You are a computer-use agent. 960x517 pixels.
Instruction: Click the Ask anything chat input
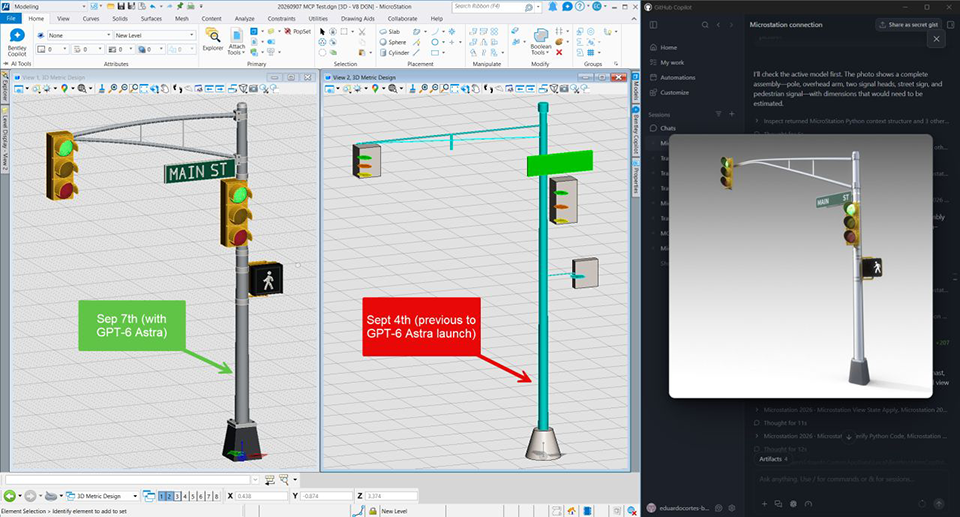click(x=851, y=479)
